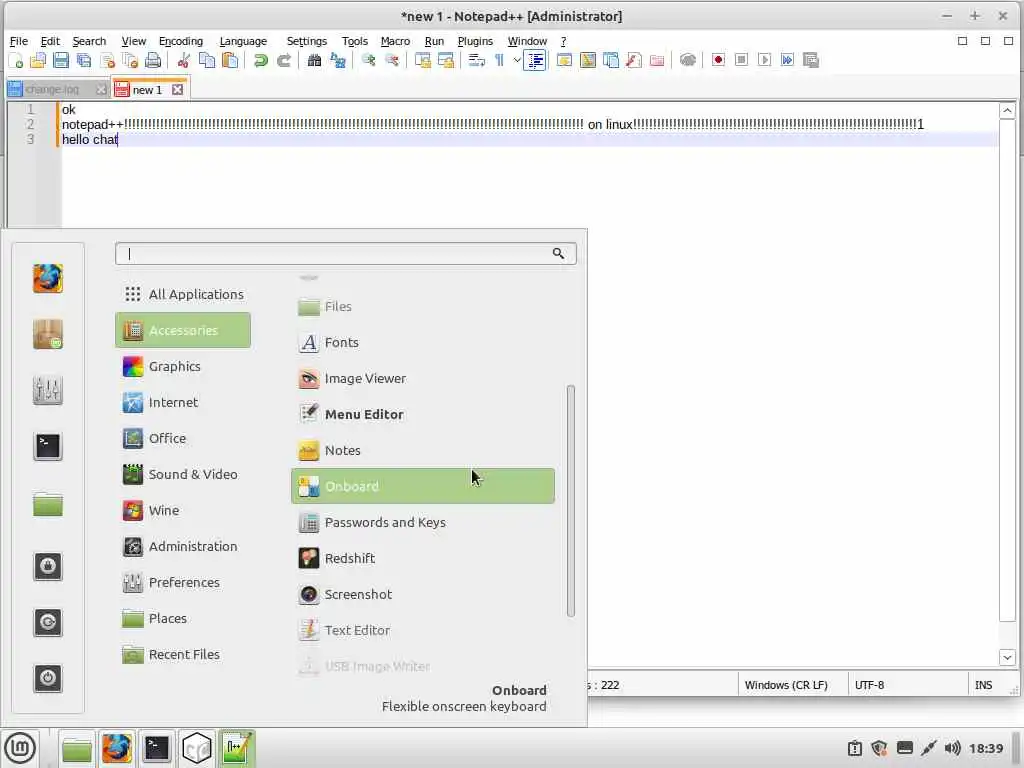Screen dimensions: 1024x768
Task: Open the Language menu
Action: [x=243, y=41]
